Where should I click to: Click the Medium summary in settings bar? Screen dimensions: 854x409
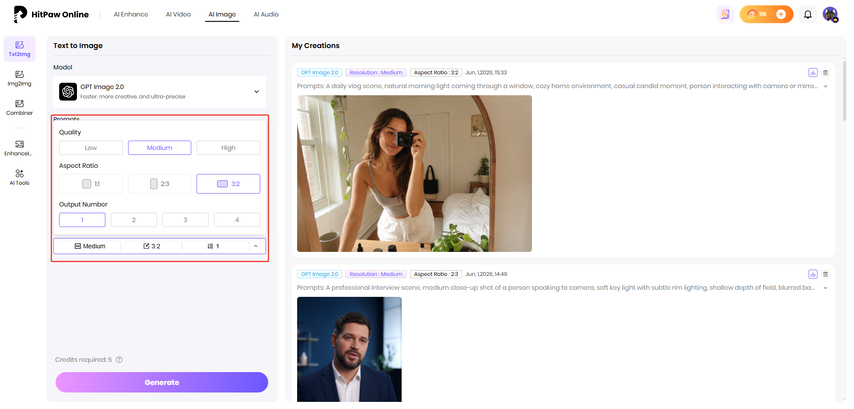click(x=90, y=246)
